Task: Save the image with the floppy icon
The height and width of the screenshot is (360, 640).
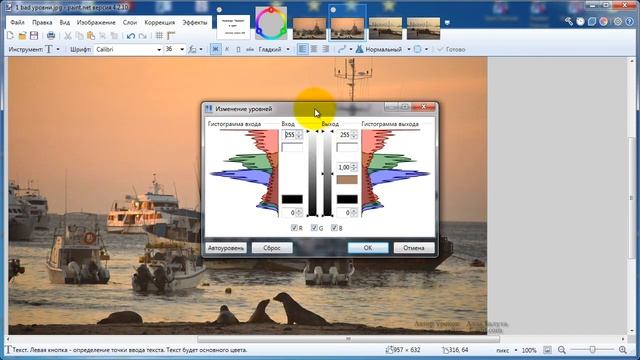Action: pos(34,36)
